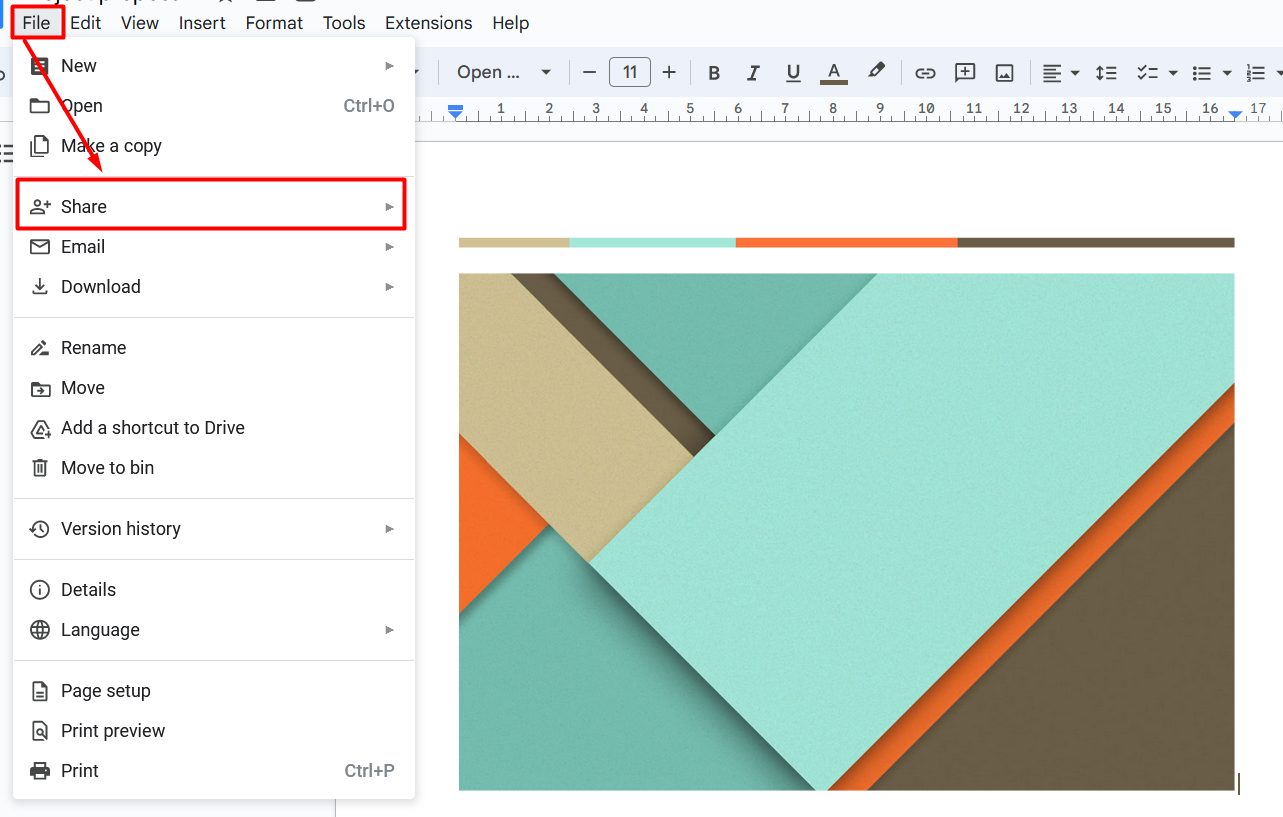The height and width of the screenshot is (817, 1283).
Task: Insert a link
Action: (x=925, y=72)
